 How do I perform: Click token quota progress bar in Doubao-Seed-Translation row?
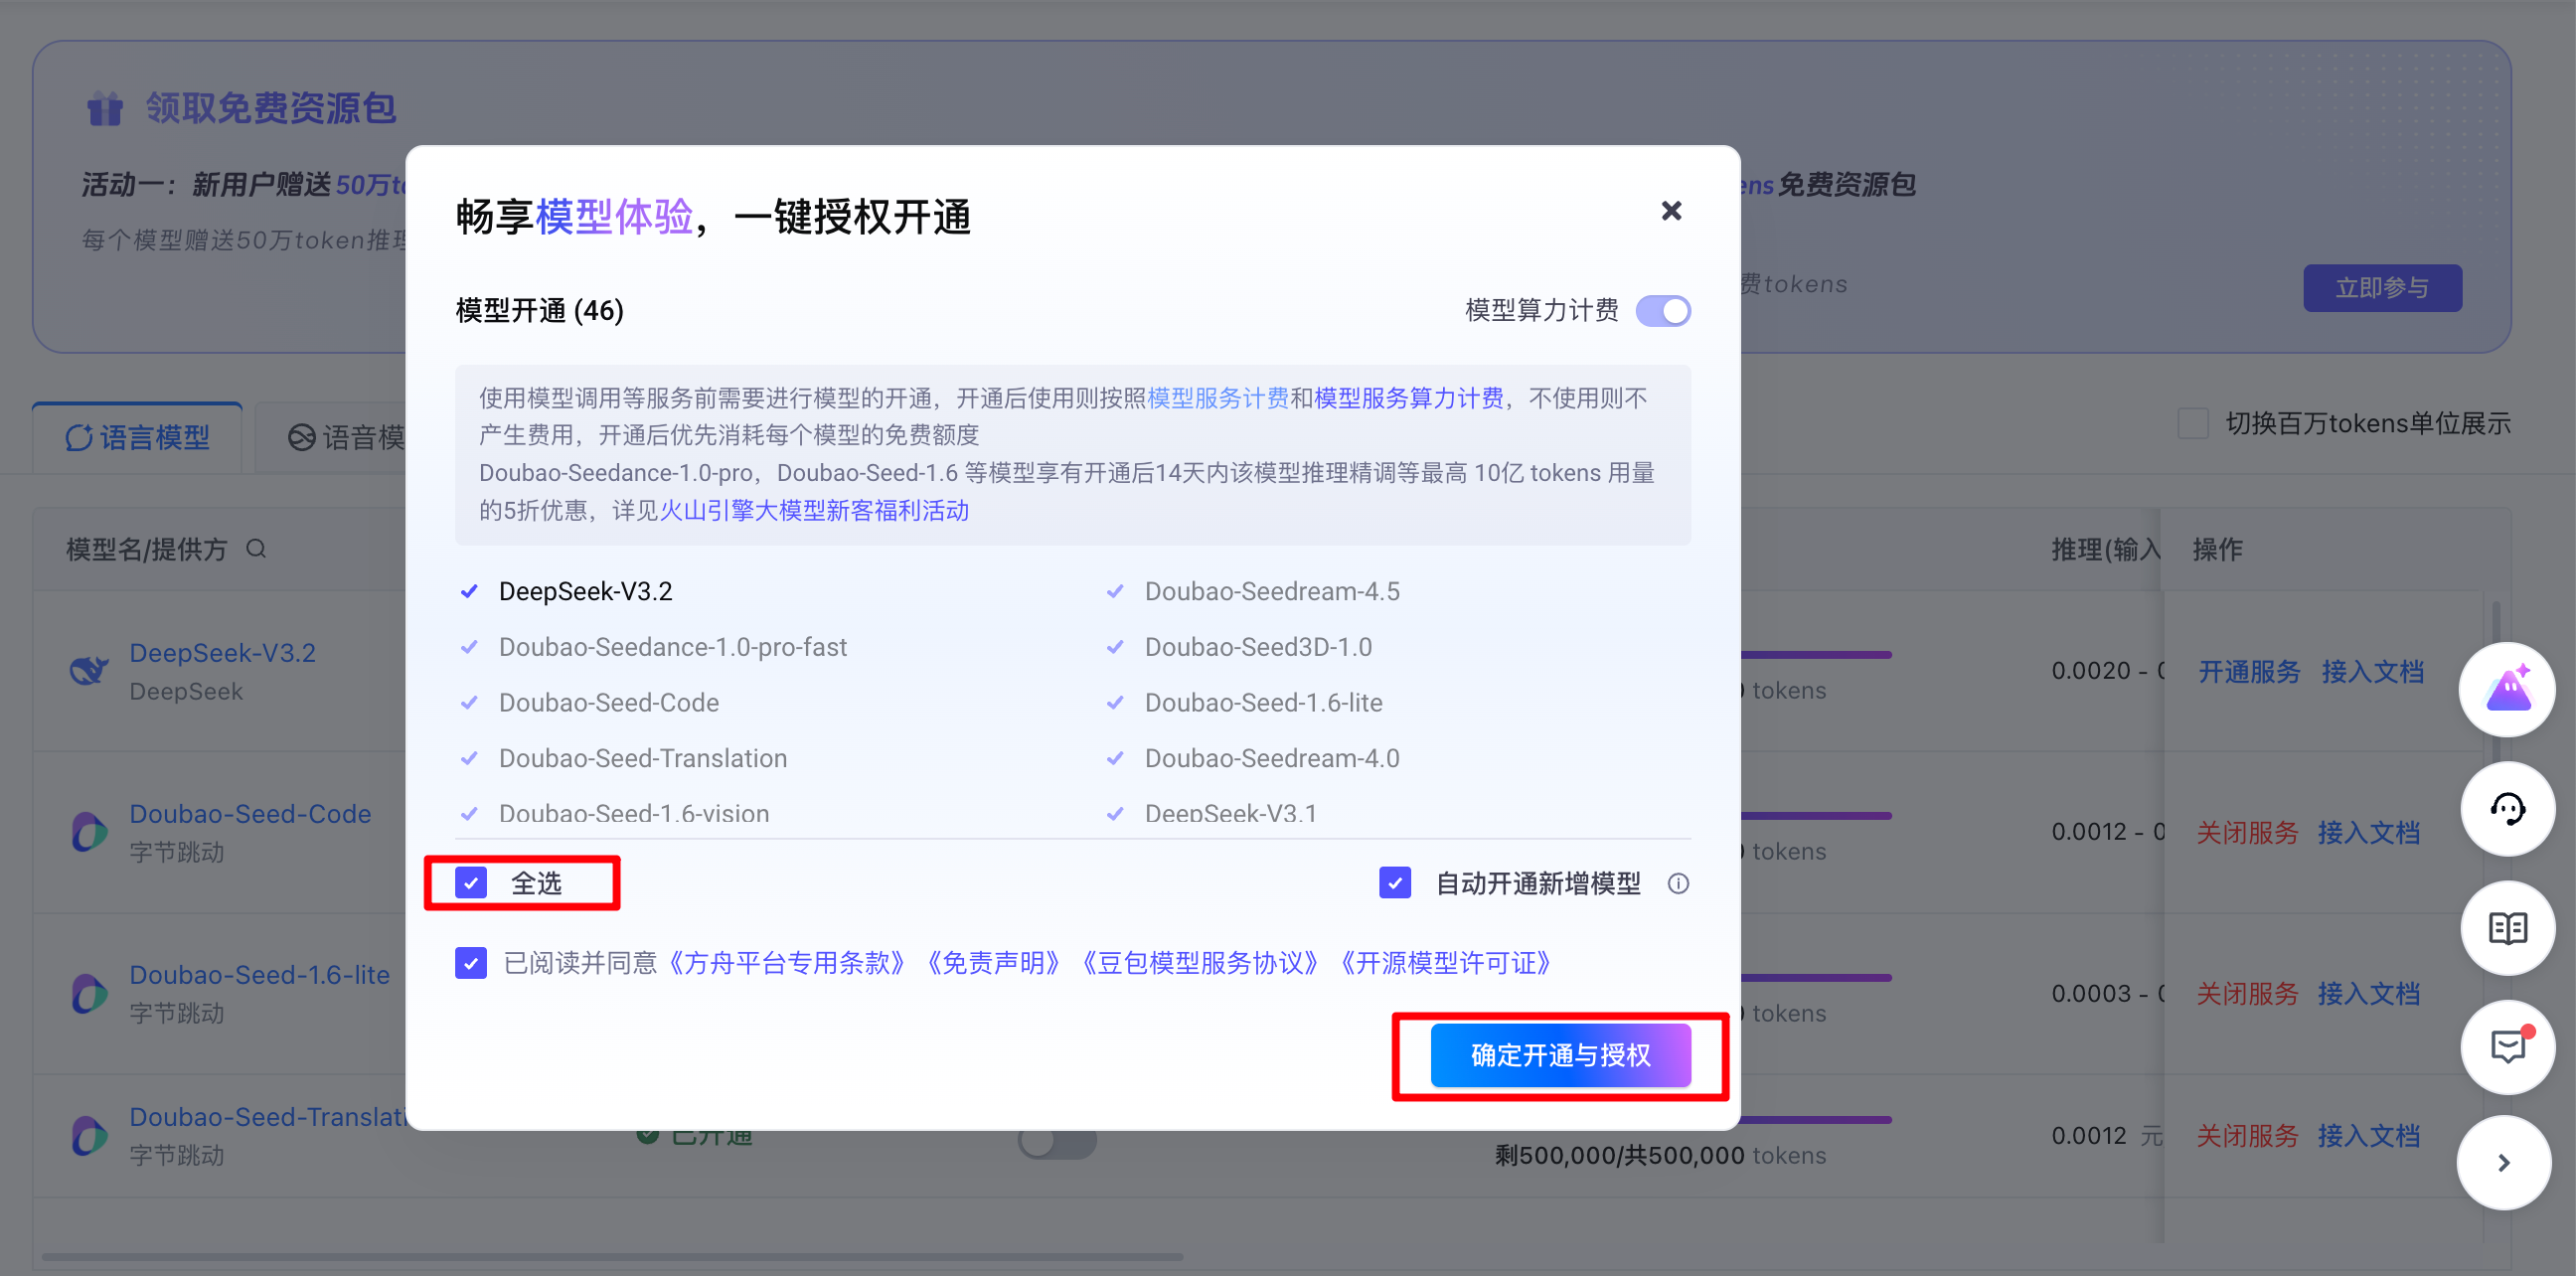coord(1816,1120)
